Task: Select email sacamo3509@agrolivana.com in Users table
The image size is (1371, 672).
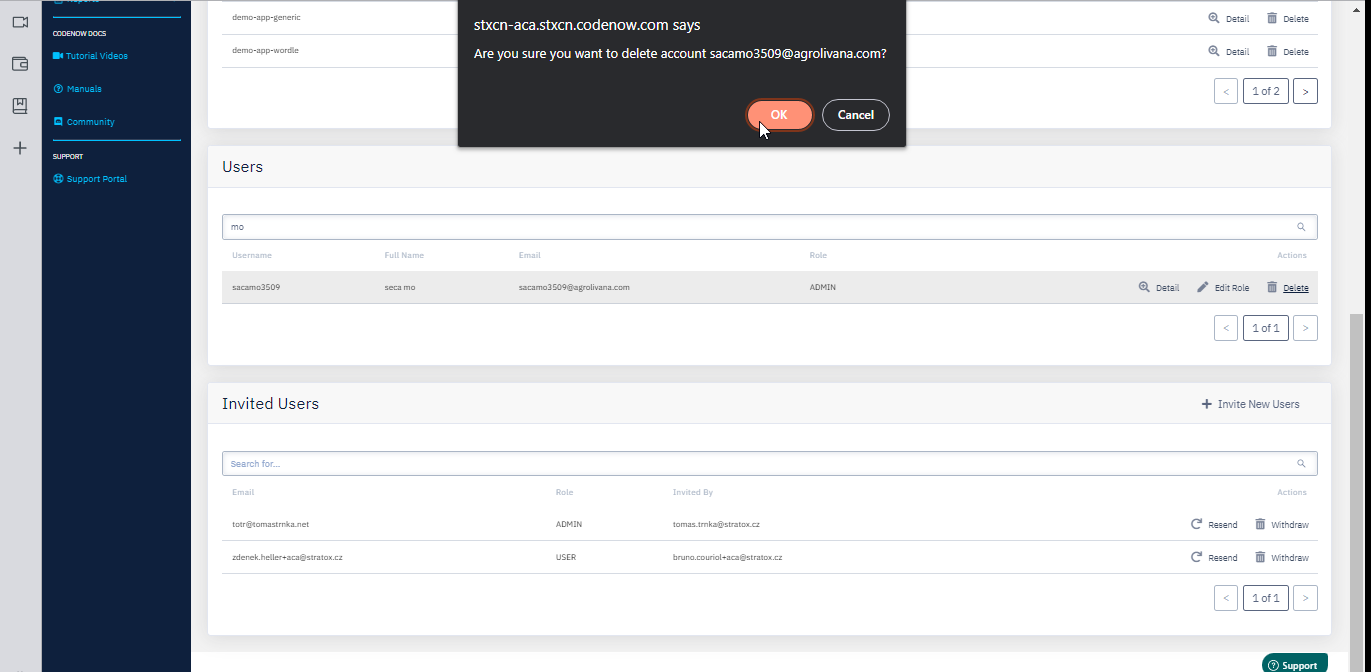Action: click(x=574, y=288)
